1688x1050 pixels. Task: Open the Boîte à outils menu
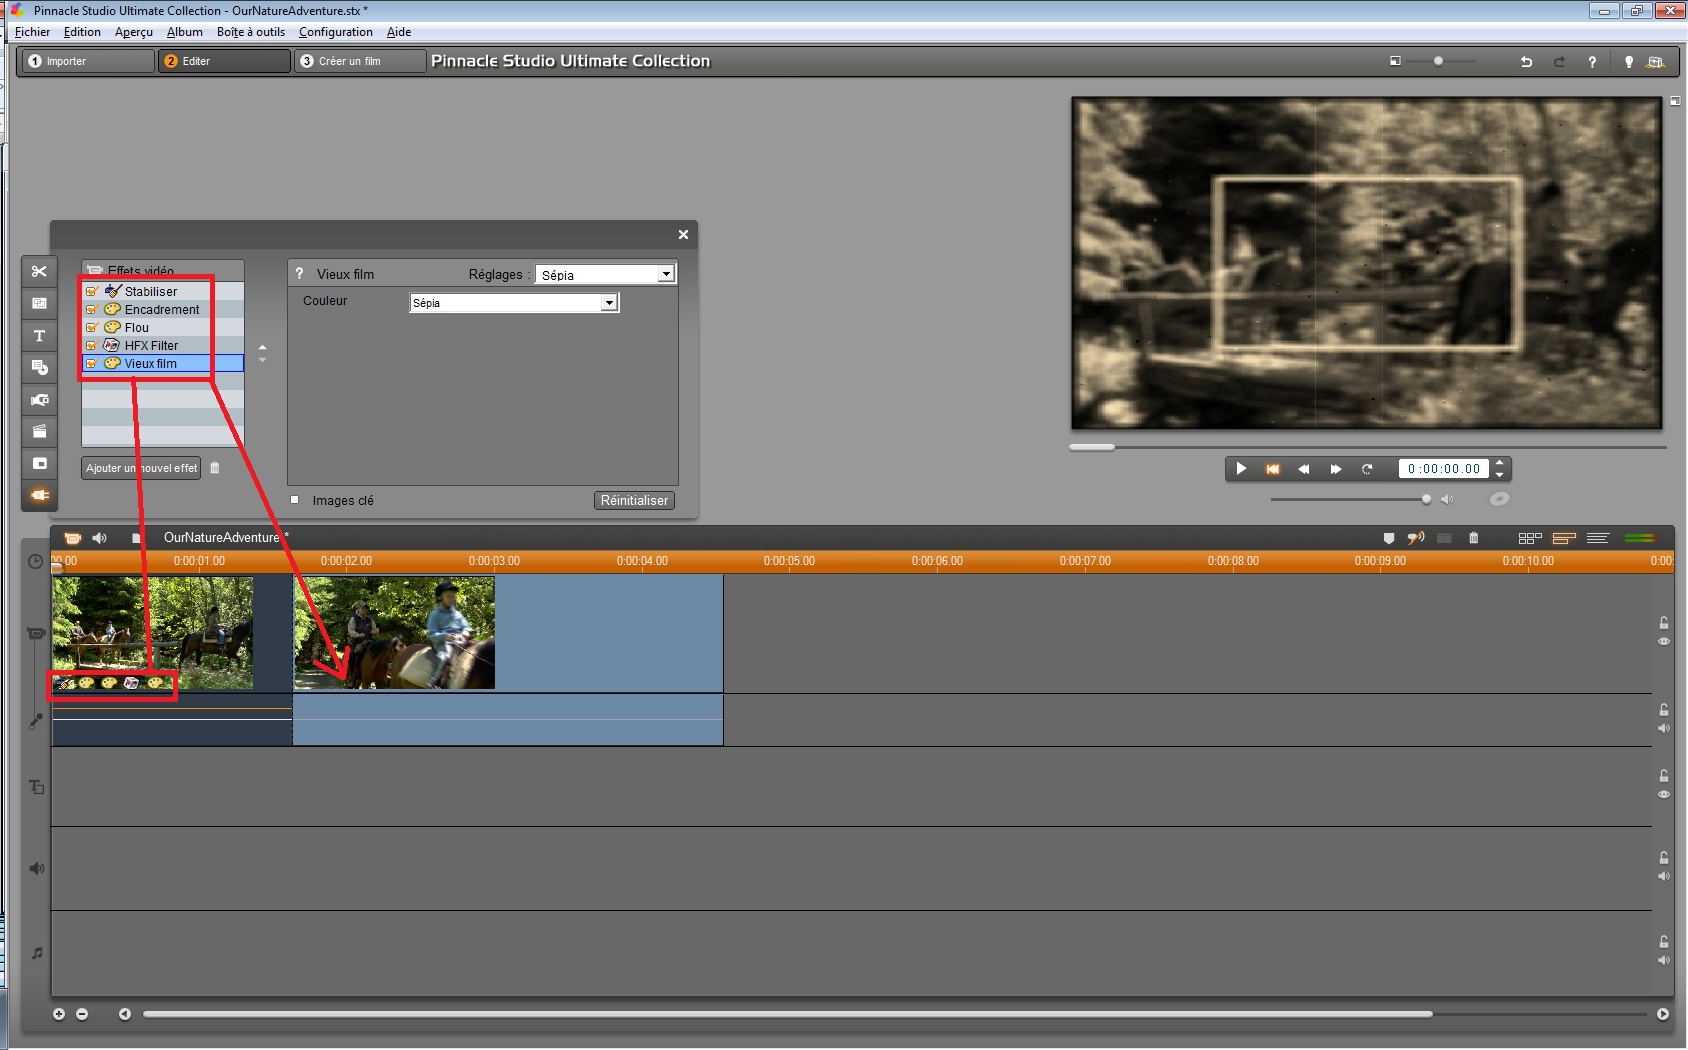[251, 32]
